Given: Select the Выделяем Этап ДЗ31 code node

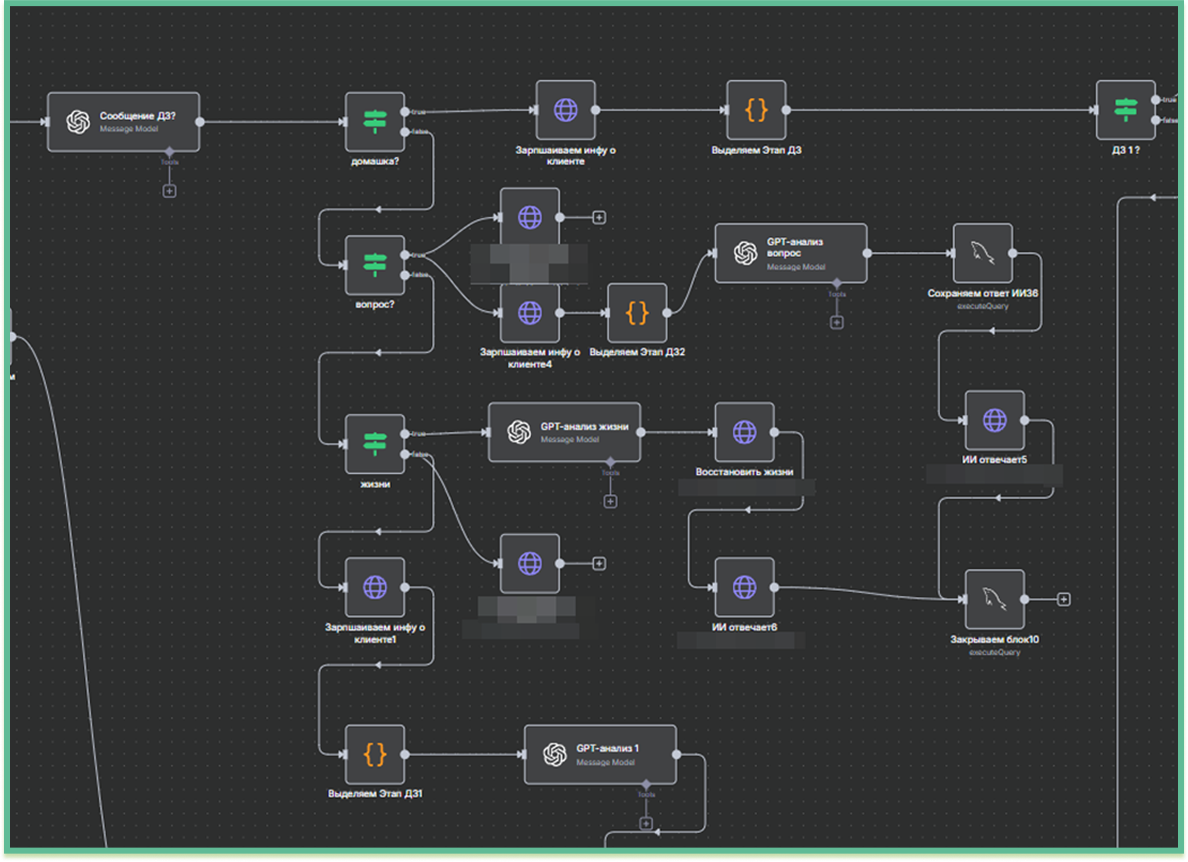Looking at the screenshot, I should tap(375, 754).
